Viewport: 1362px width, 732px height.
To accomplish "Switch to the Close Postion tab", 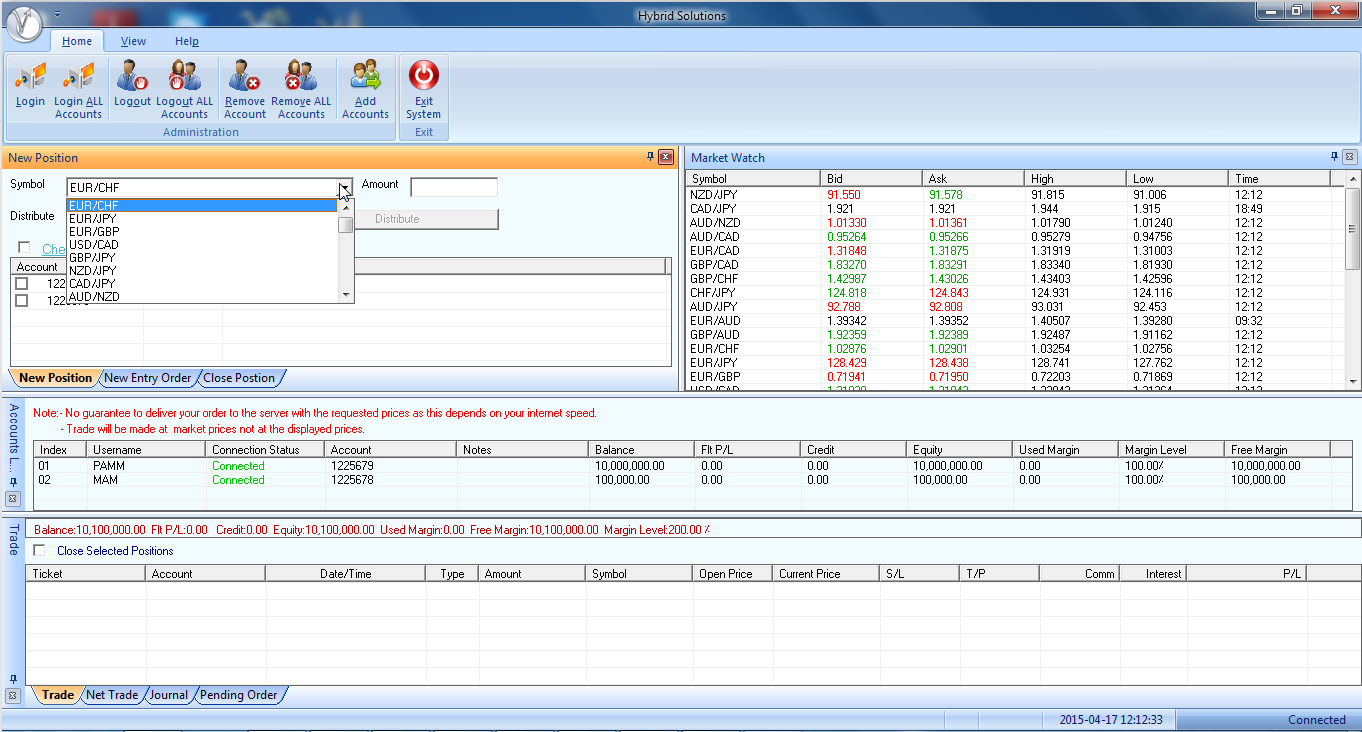I will (239, 378).
